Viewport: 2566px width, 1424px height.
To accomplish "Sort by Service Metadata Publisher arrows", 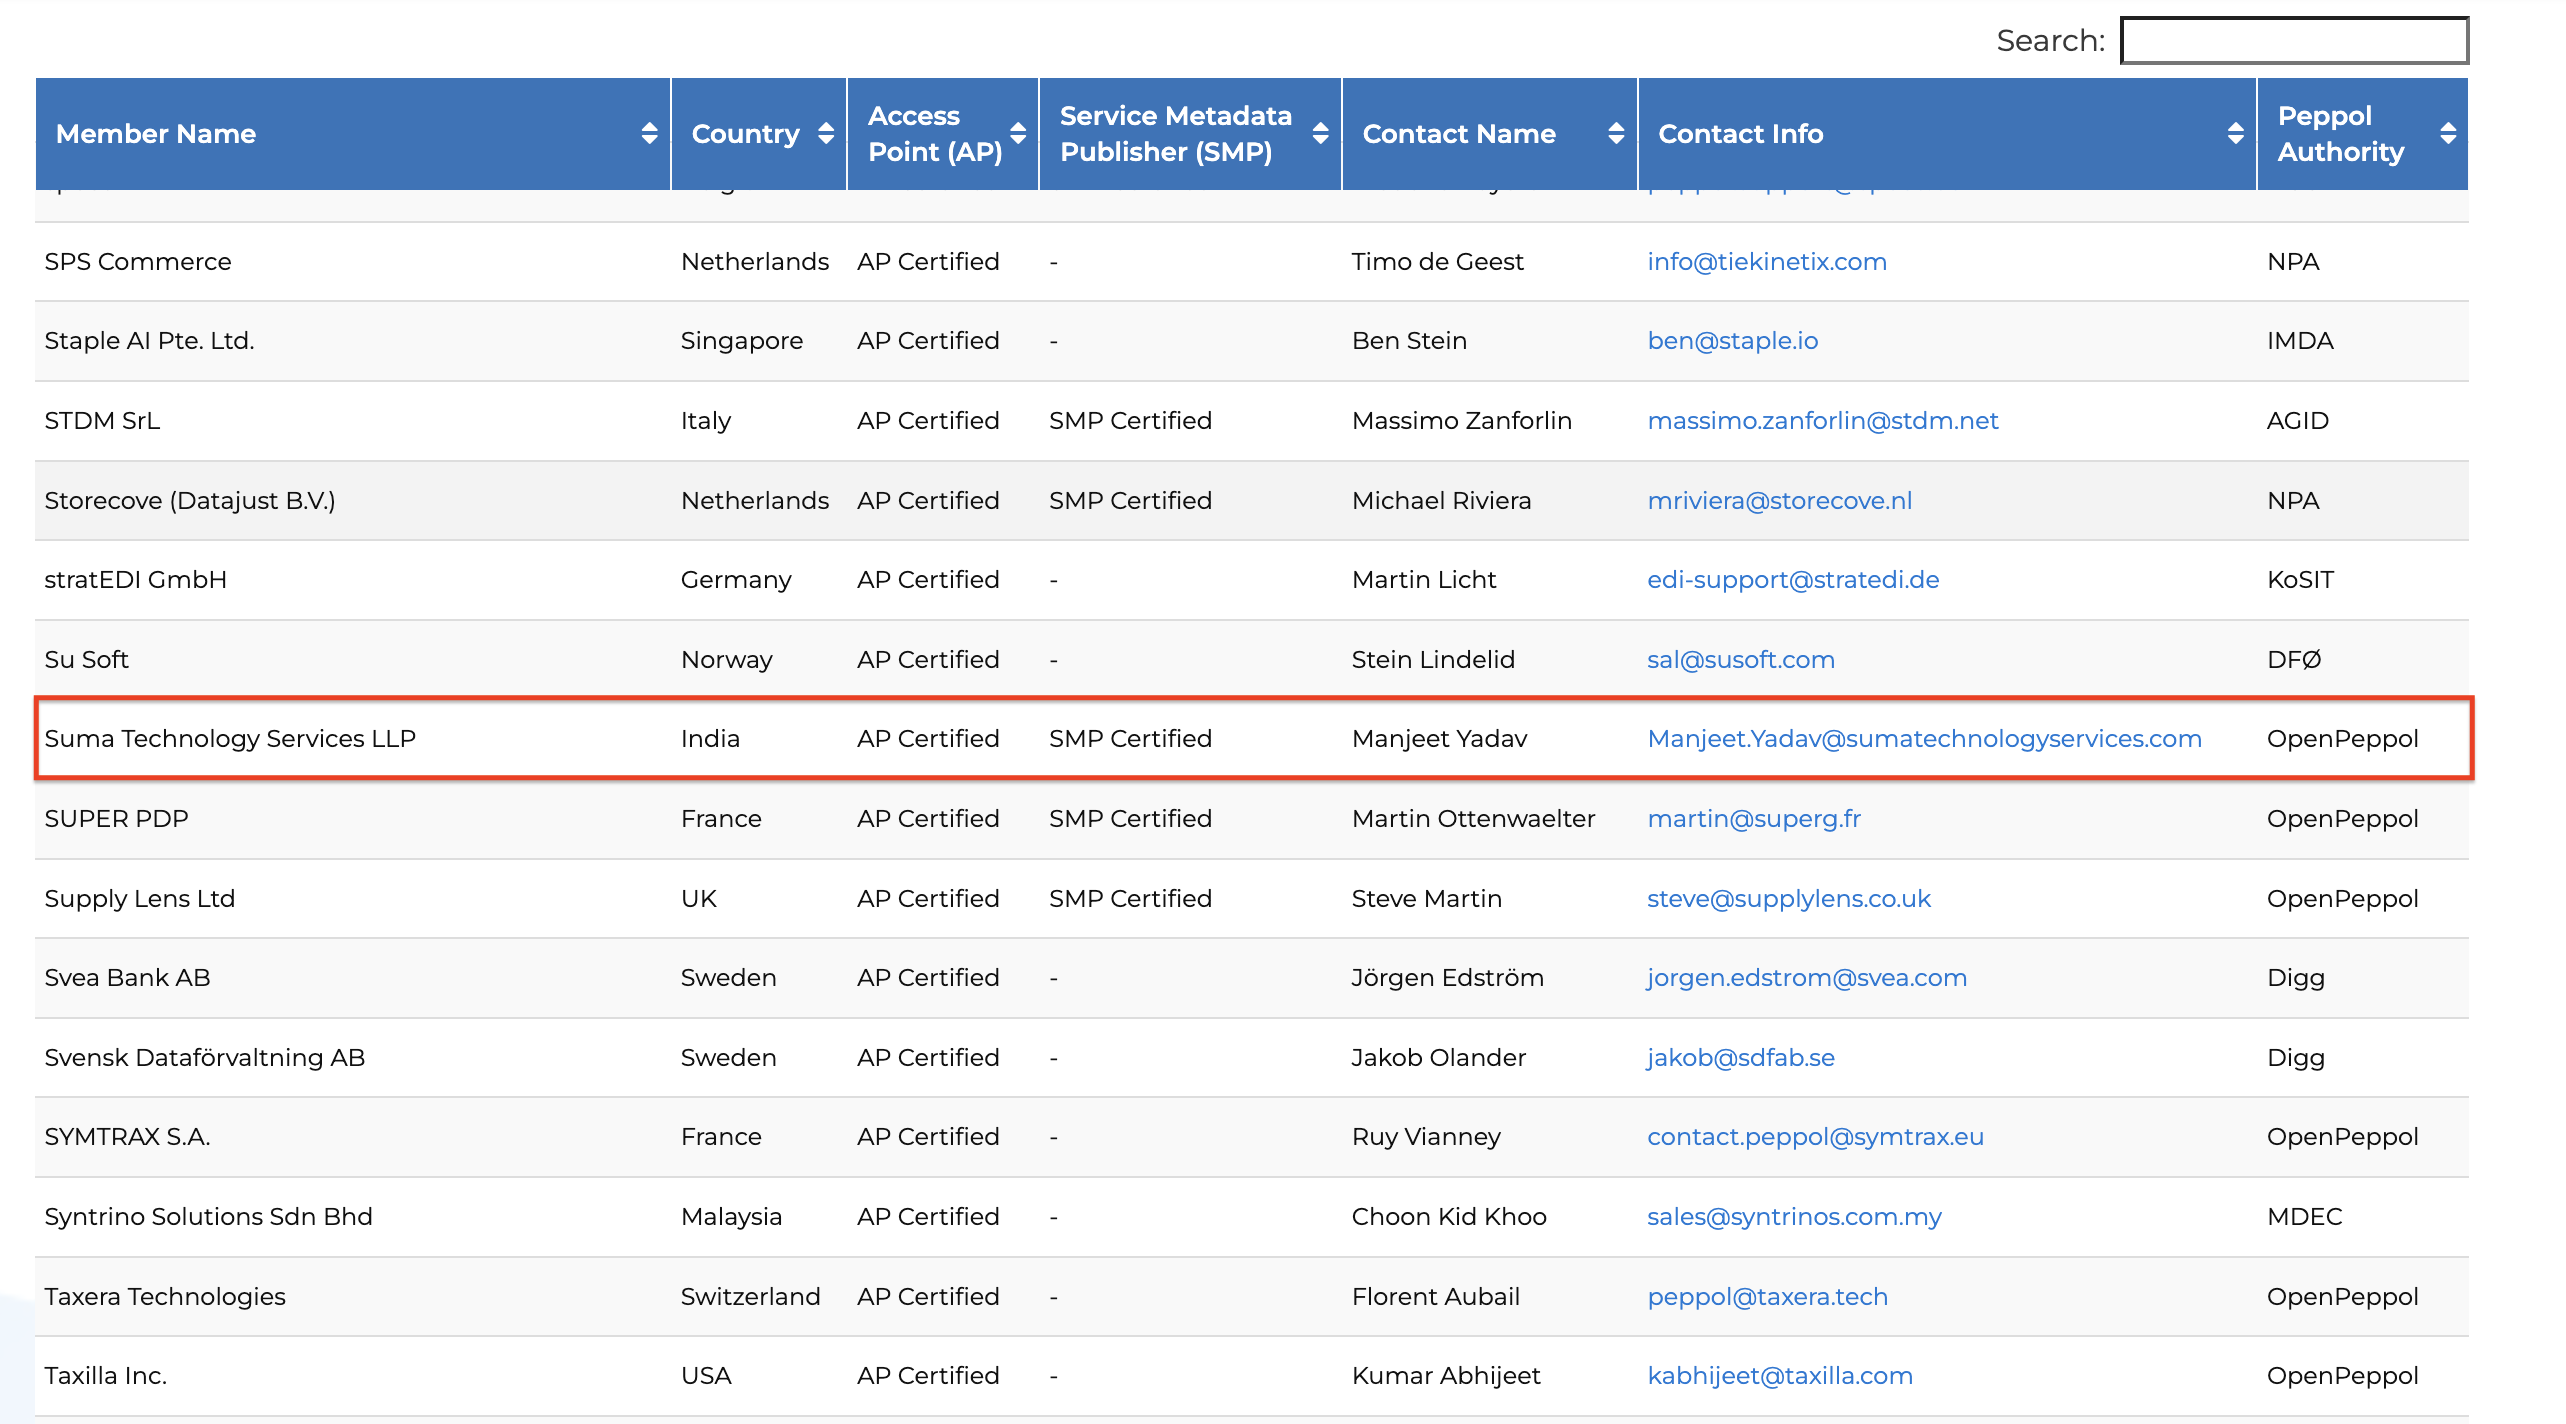I will pos(1320,133).
